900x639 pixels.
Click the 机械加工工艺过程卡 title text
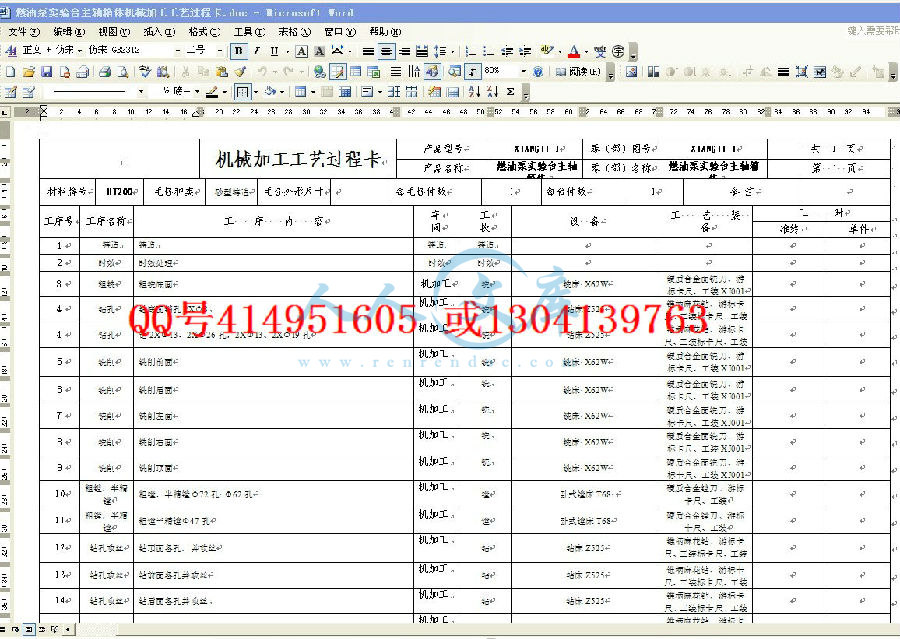[298, 159]
